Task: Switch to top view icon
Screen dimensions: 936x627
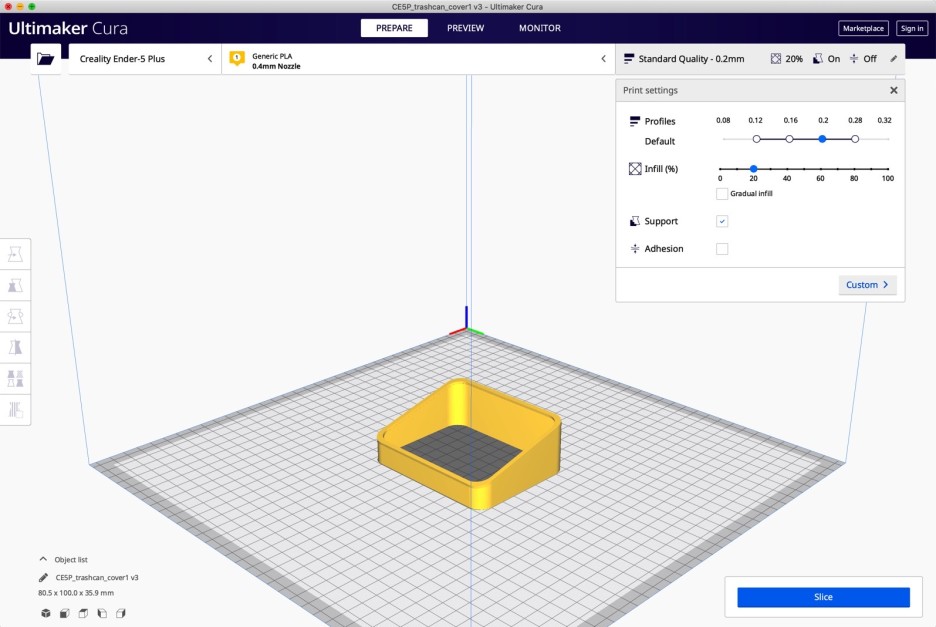Action: click(x=84, y=613)
